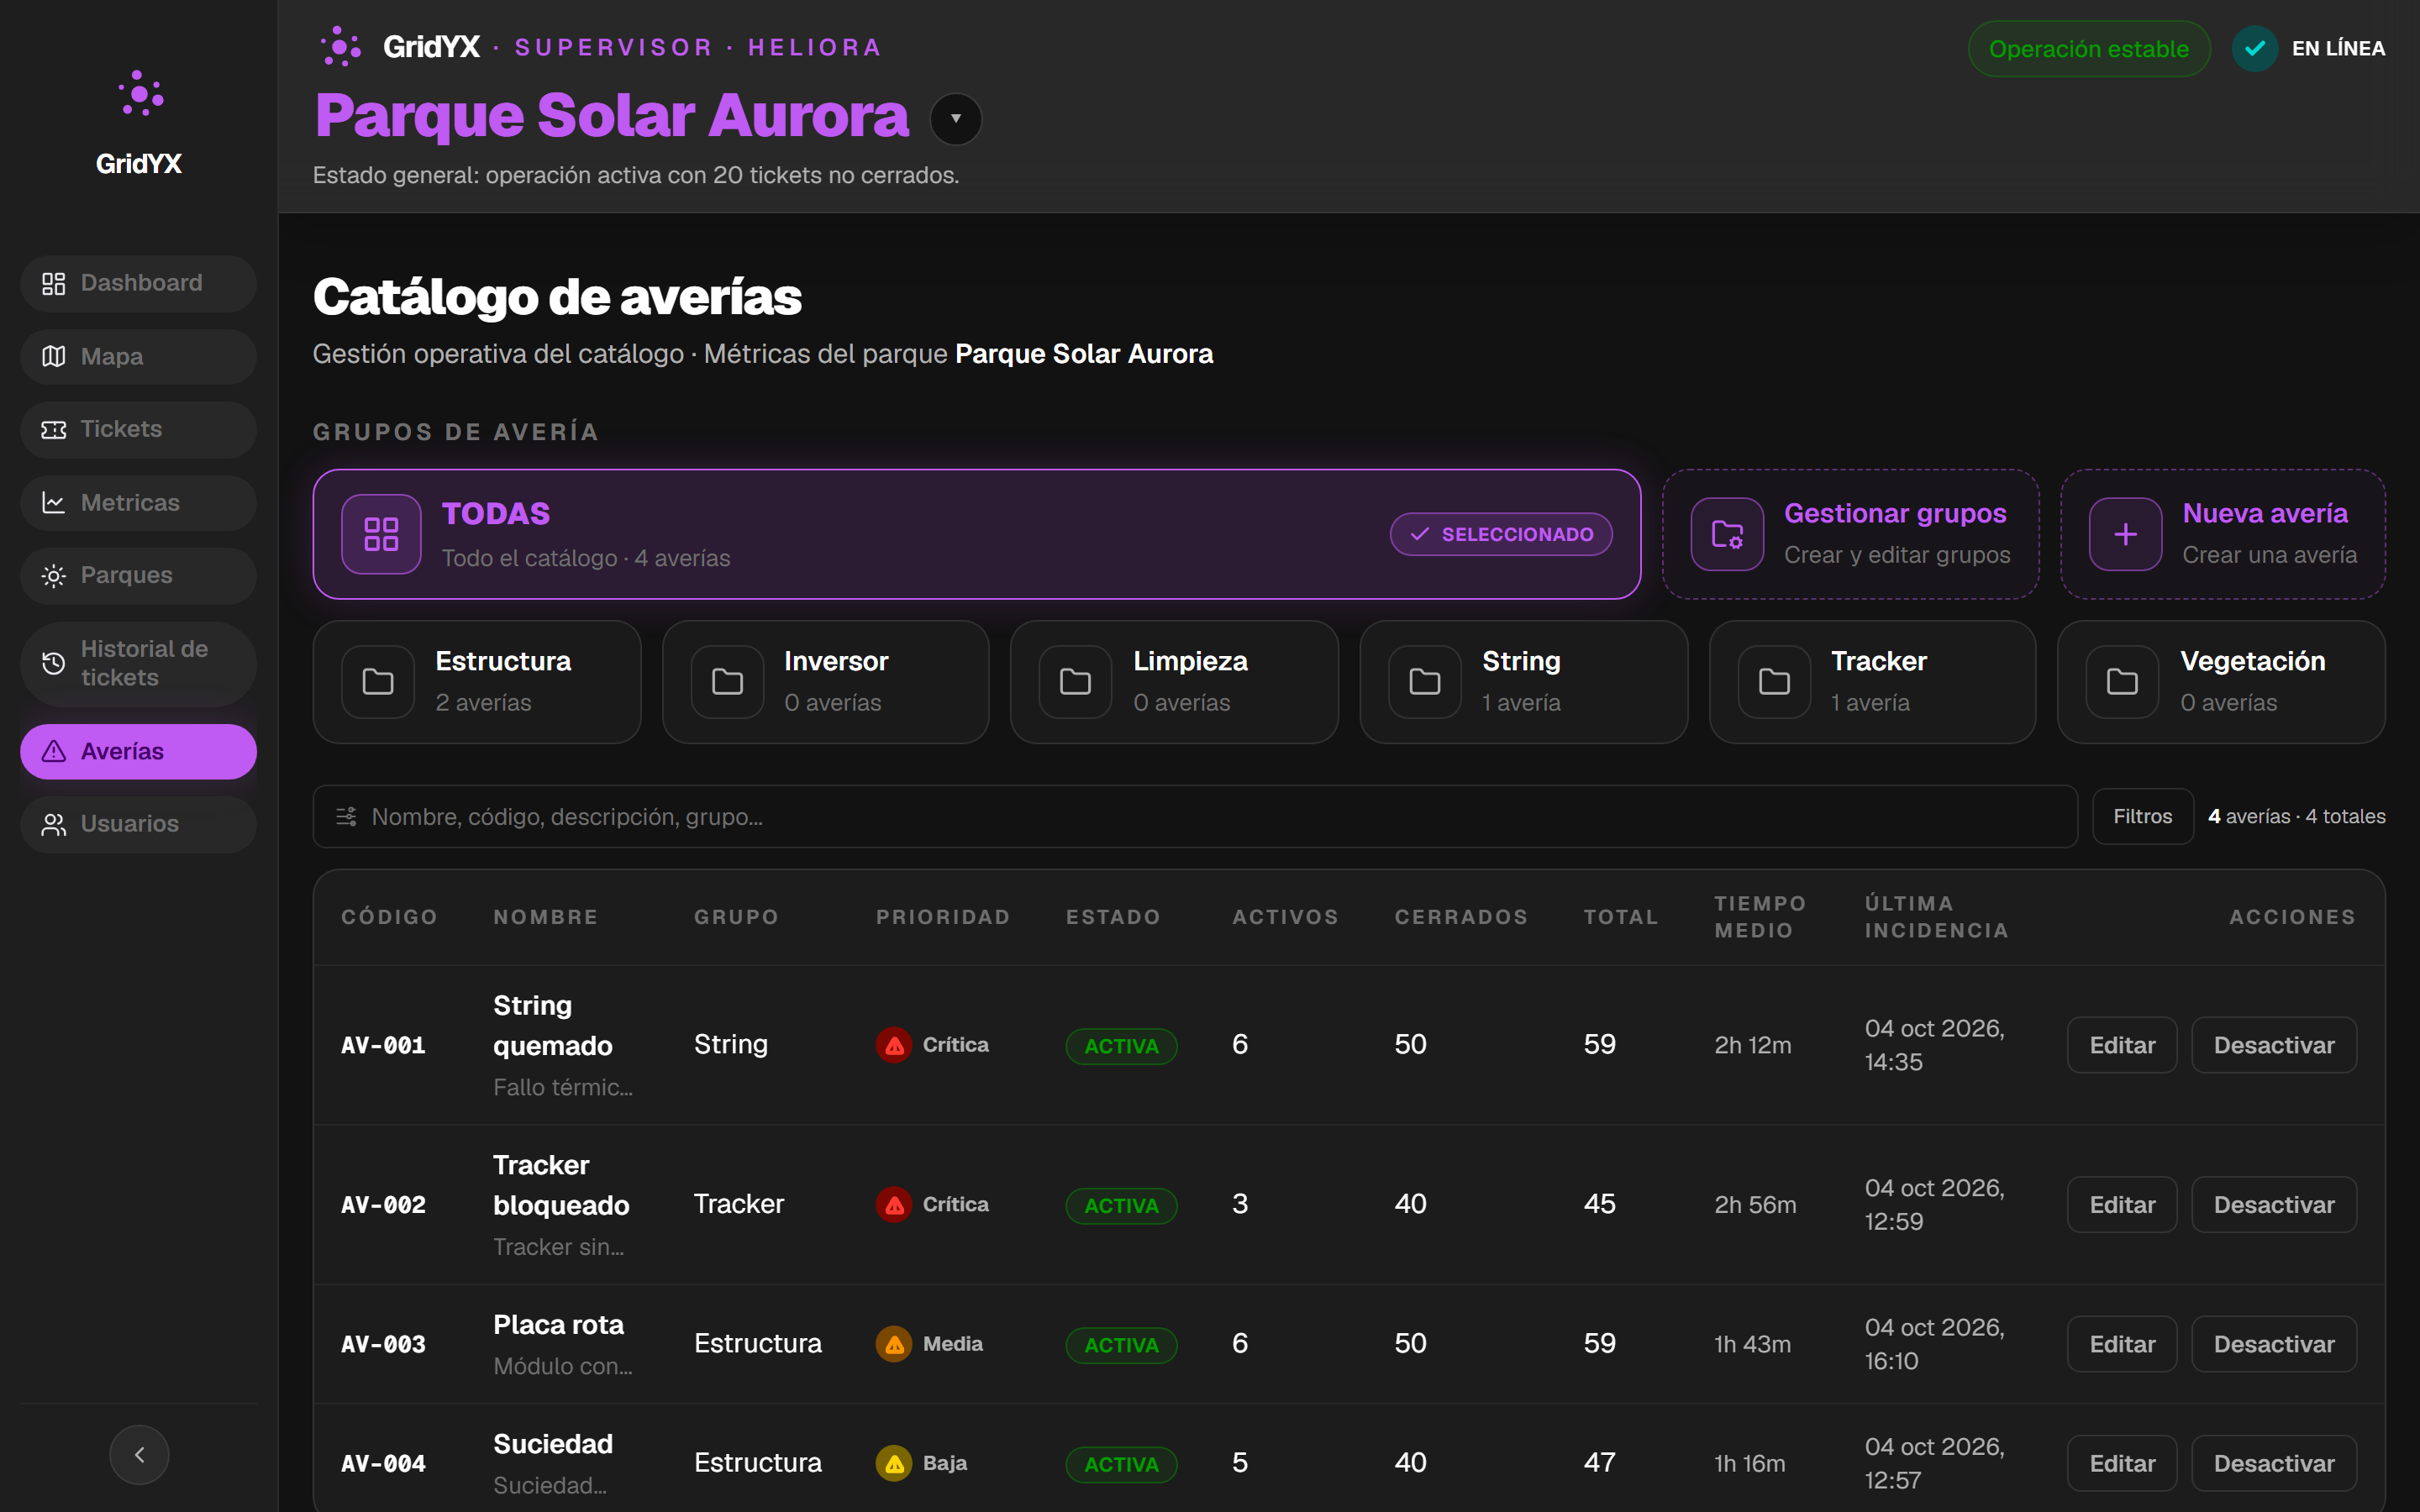The image size is (2420, 1512).
Task: Select the String fault group card
Action: [1523, 682]
